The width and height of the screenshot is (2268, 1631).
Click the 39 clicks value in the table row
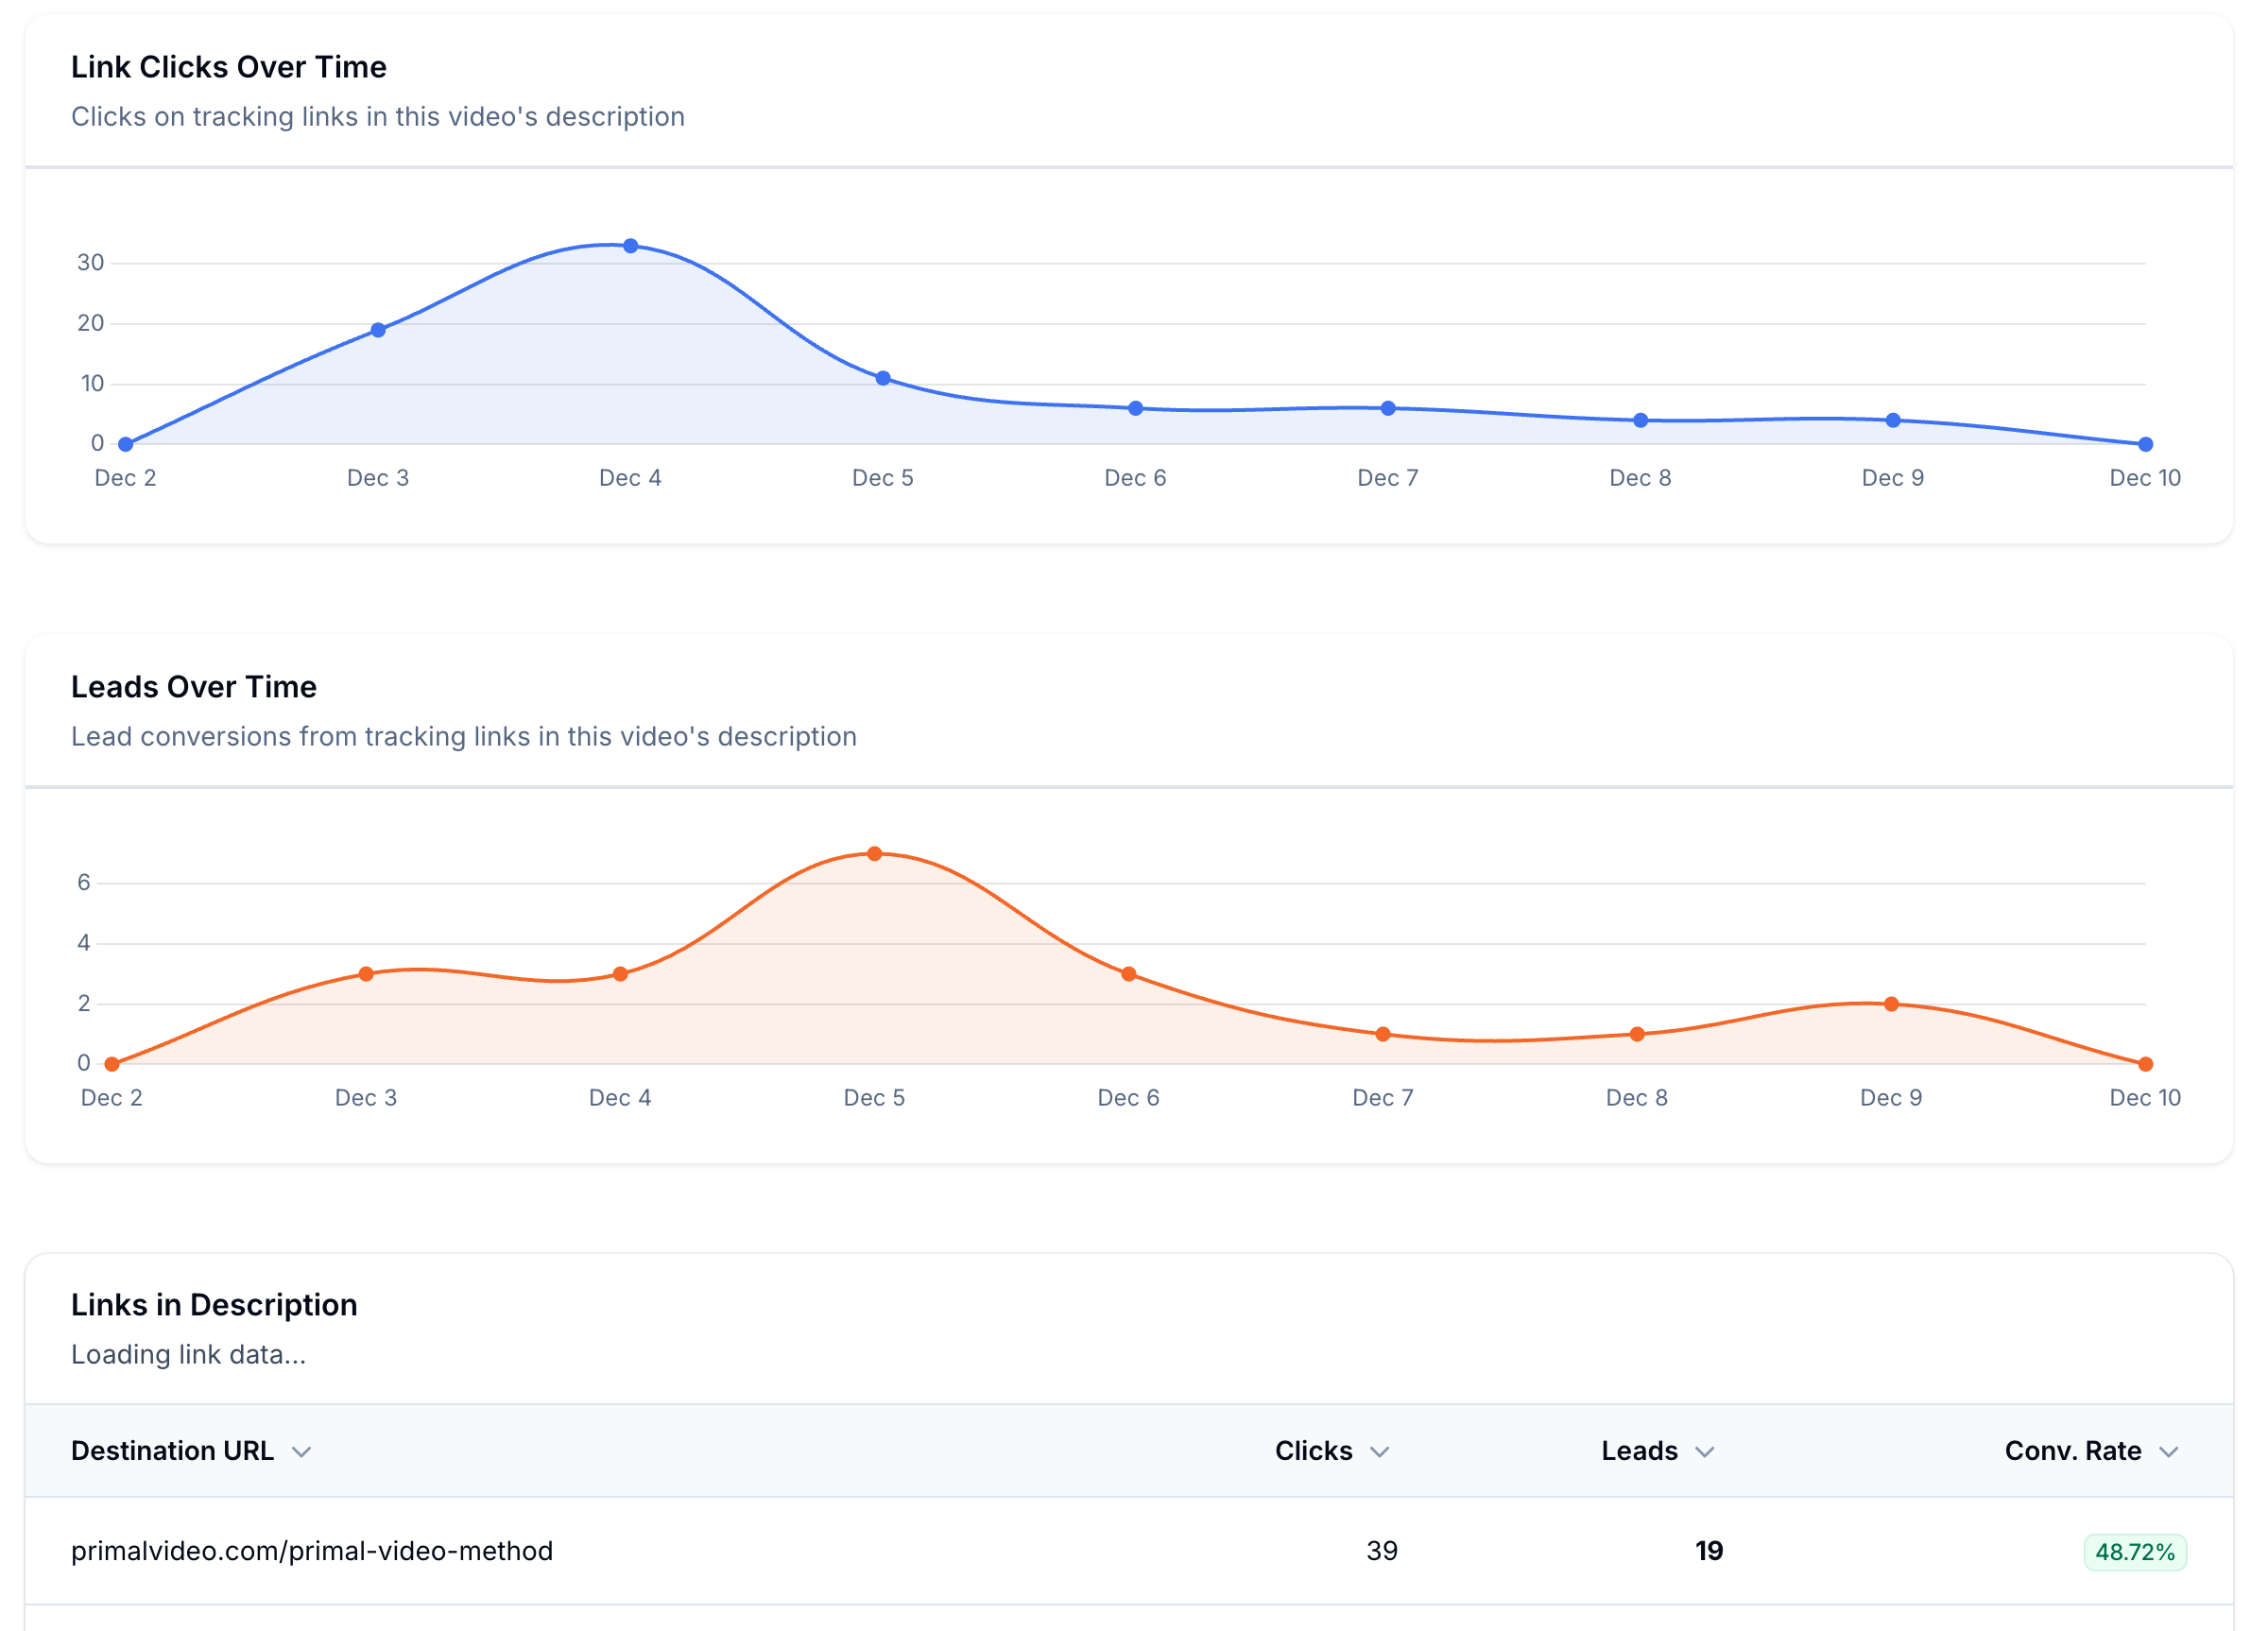(x=1382, y=1551)
